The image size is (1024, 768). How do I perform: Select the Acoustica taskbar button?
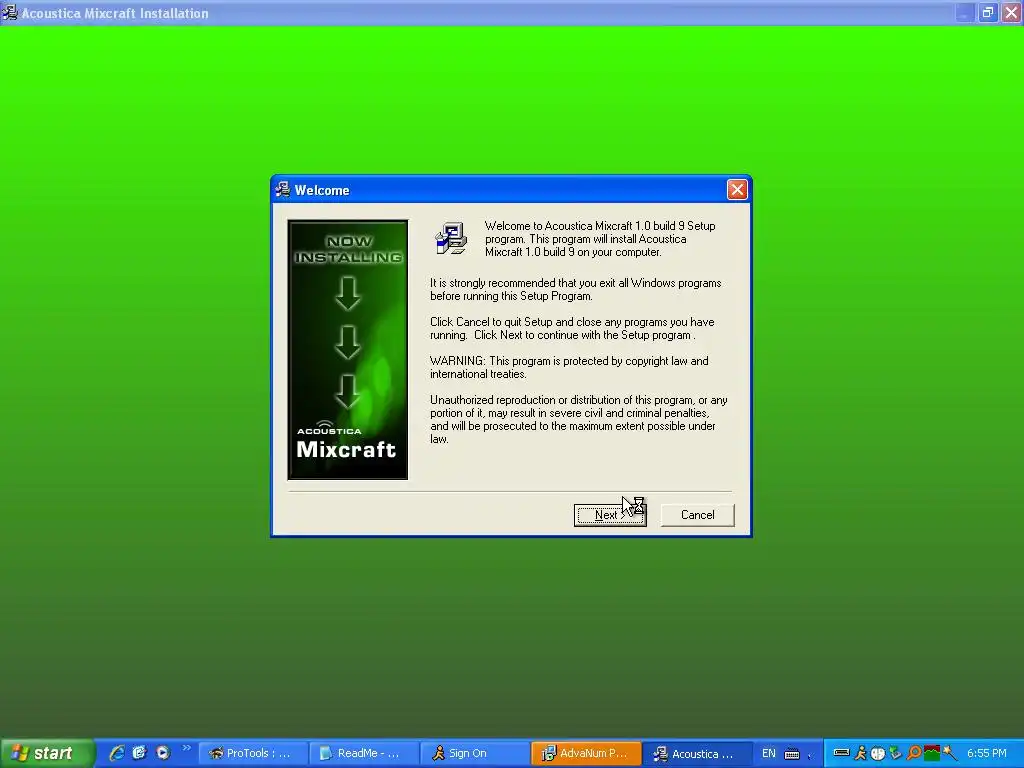coord(697,754)
